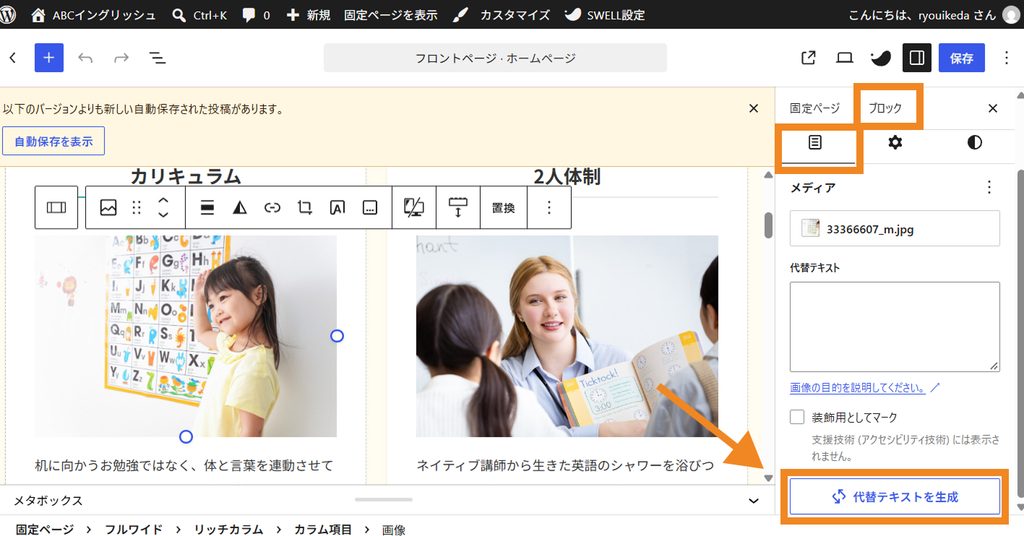Open the comments bubble showing 0
The width and height of the screenshot is (1024, 536).
point(256,14)
